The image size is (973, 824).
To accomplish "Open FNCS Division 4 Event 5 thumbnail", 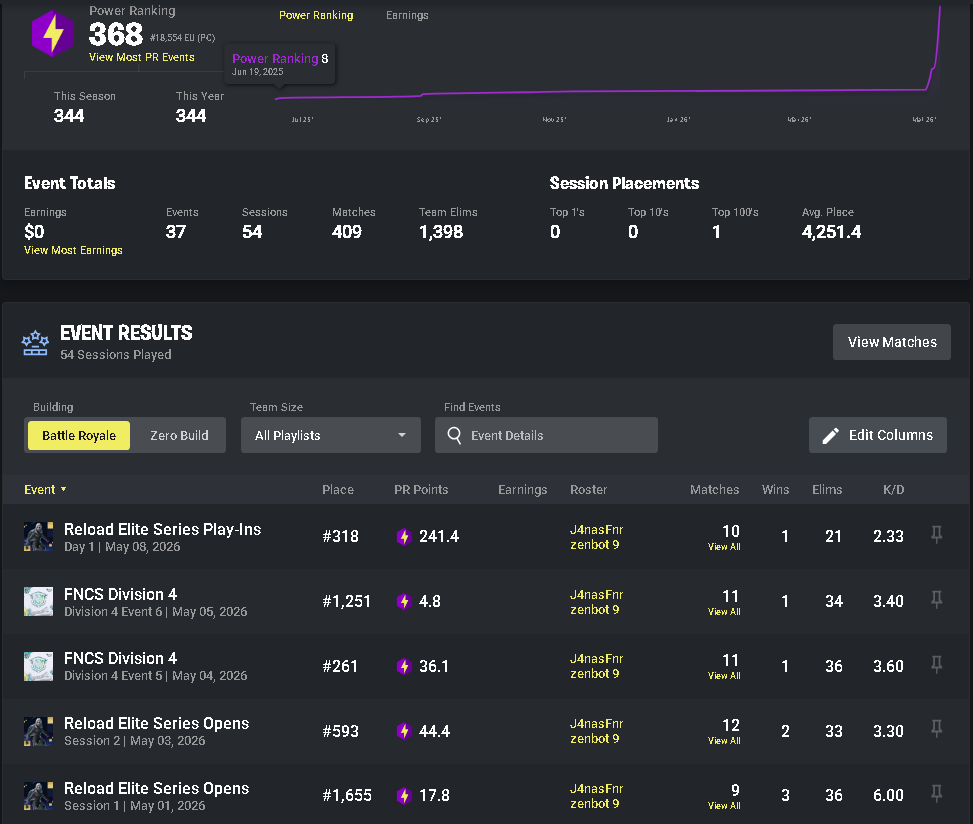I will 38,666.
